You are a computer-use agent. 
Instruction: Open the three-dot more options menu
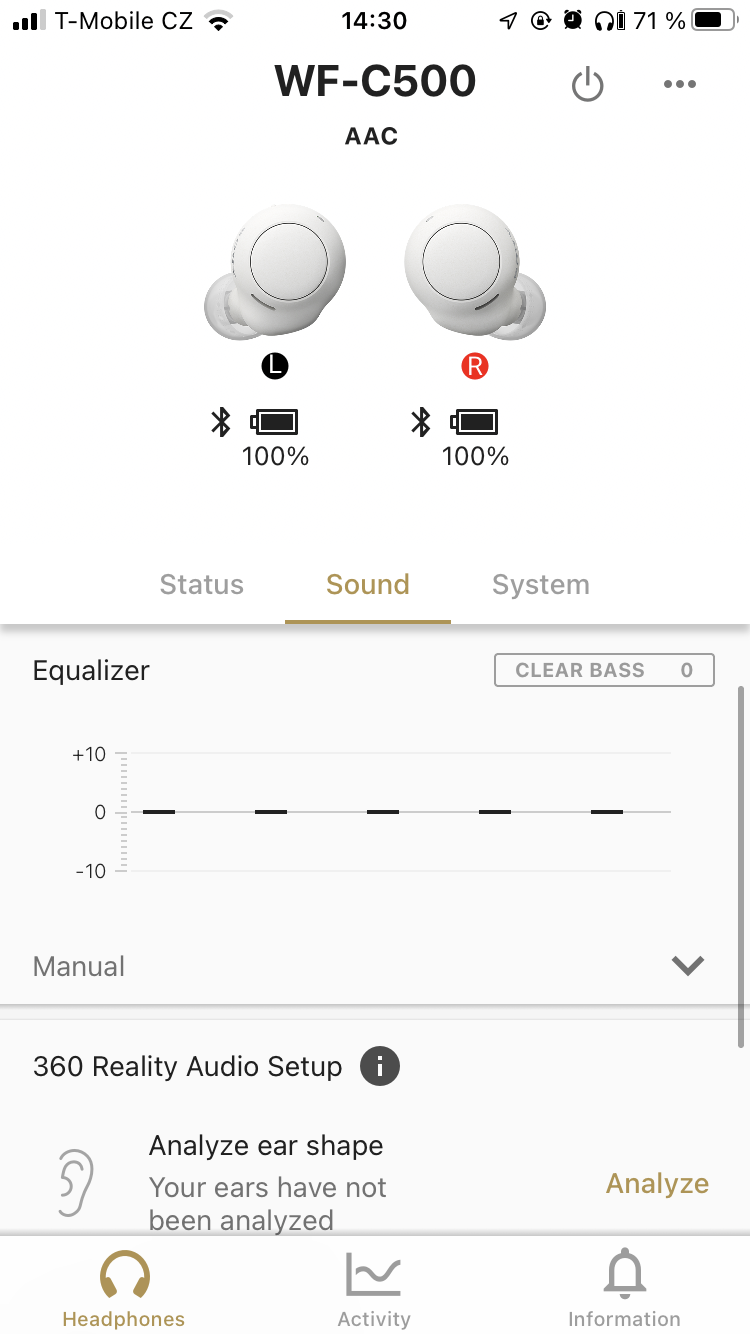coord(680,85)
